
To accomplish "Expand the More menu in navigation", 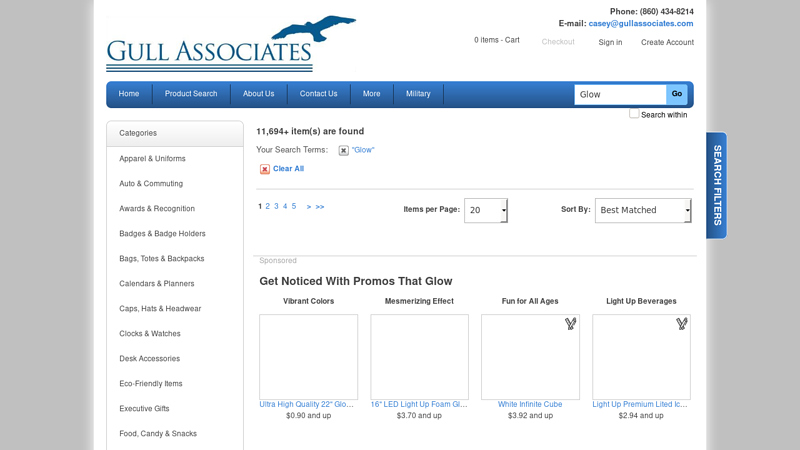I will [371, 94].
